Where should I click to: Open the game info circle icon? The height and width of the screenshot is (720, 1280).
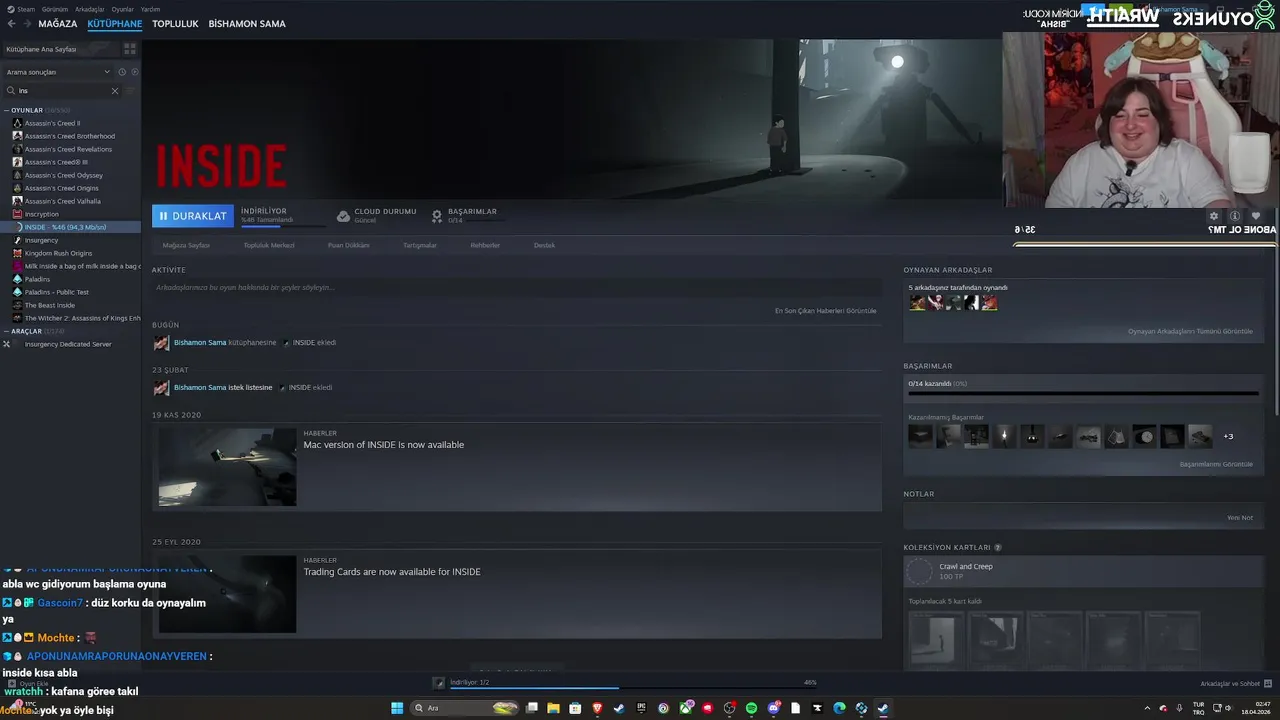point(1235,216)
